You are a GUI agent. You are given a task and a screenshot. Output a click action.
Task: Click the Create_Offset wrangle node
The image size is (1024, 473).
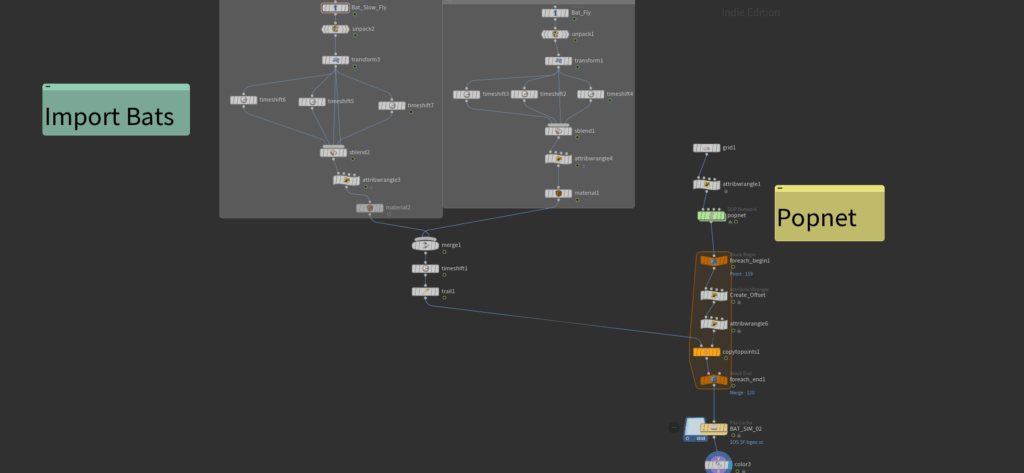coord(714,295)
